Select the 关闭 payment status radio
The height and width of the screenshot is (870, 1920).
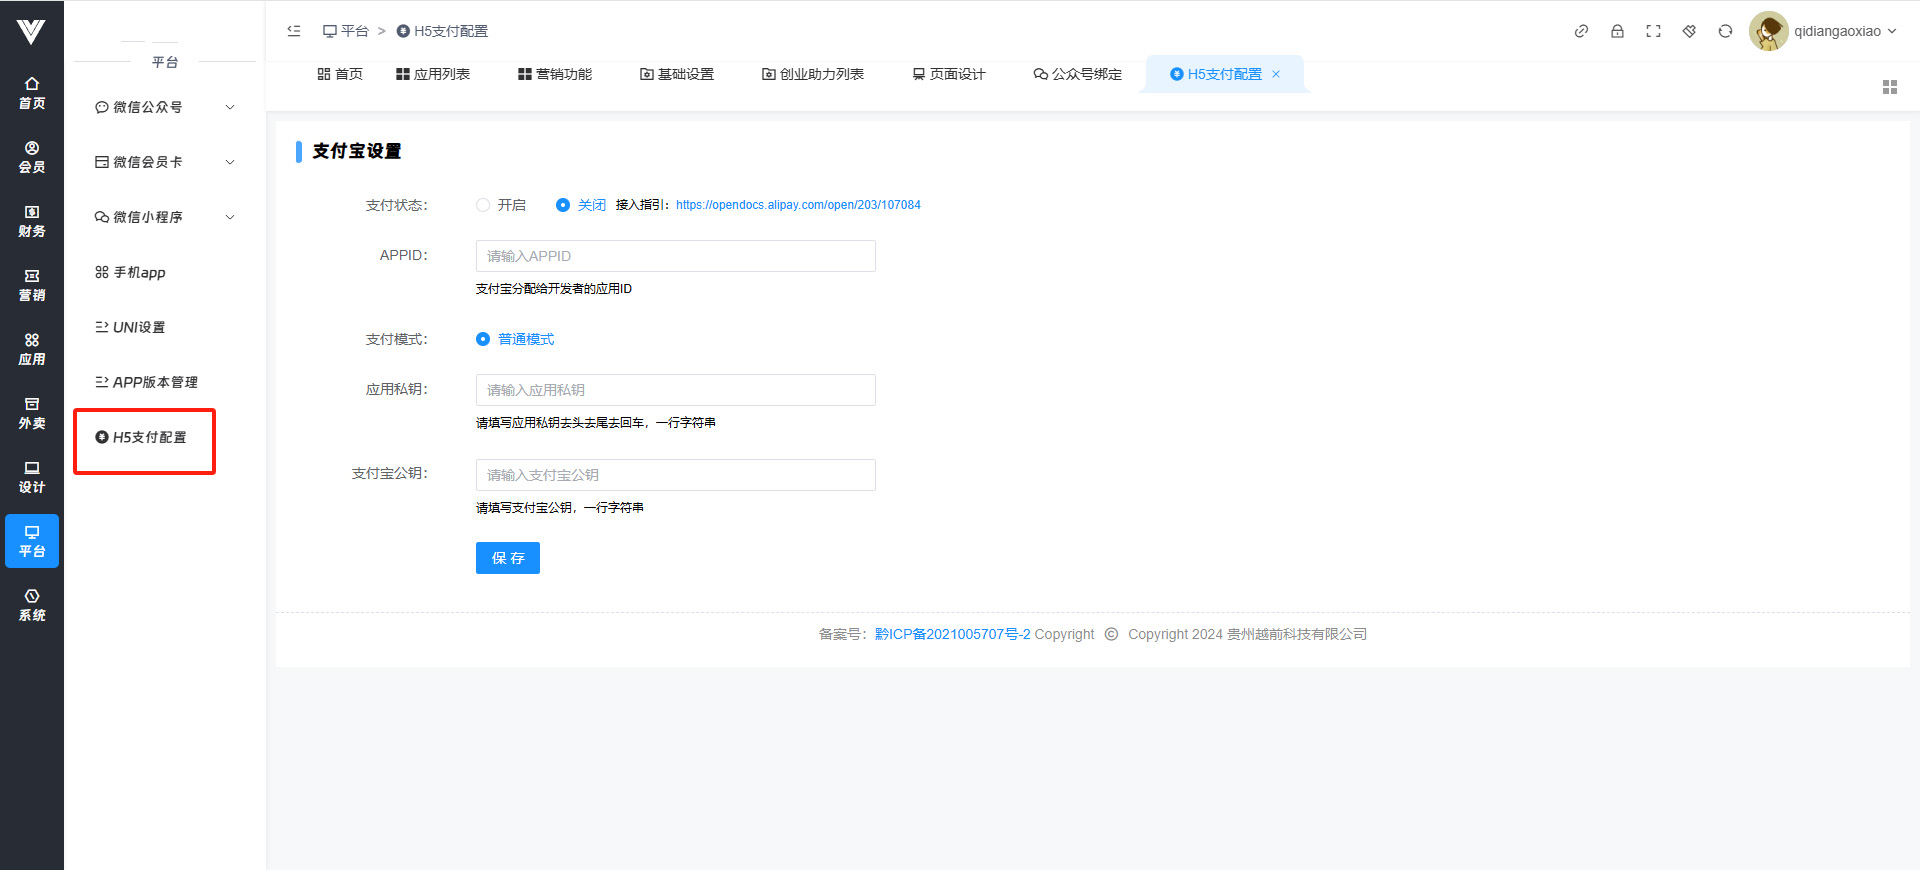point(563,205)
